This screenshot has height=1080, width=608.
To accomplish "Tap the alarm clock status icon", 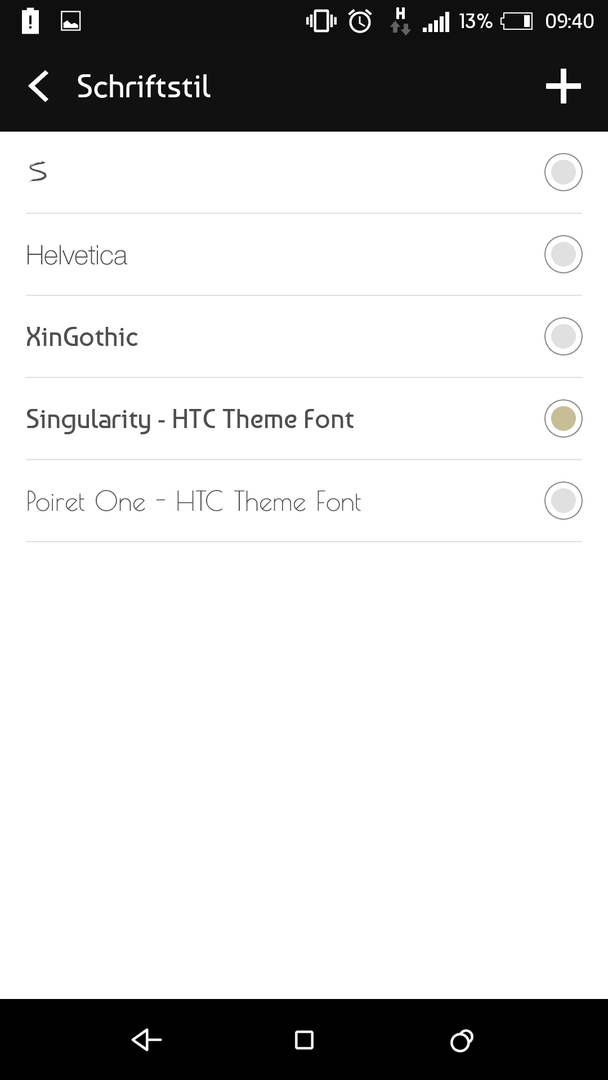I will point(360,21).
